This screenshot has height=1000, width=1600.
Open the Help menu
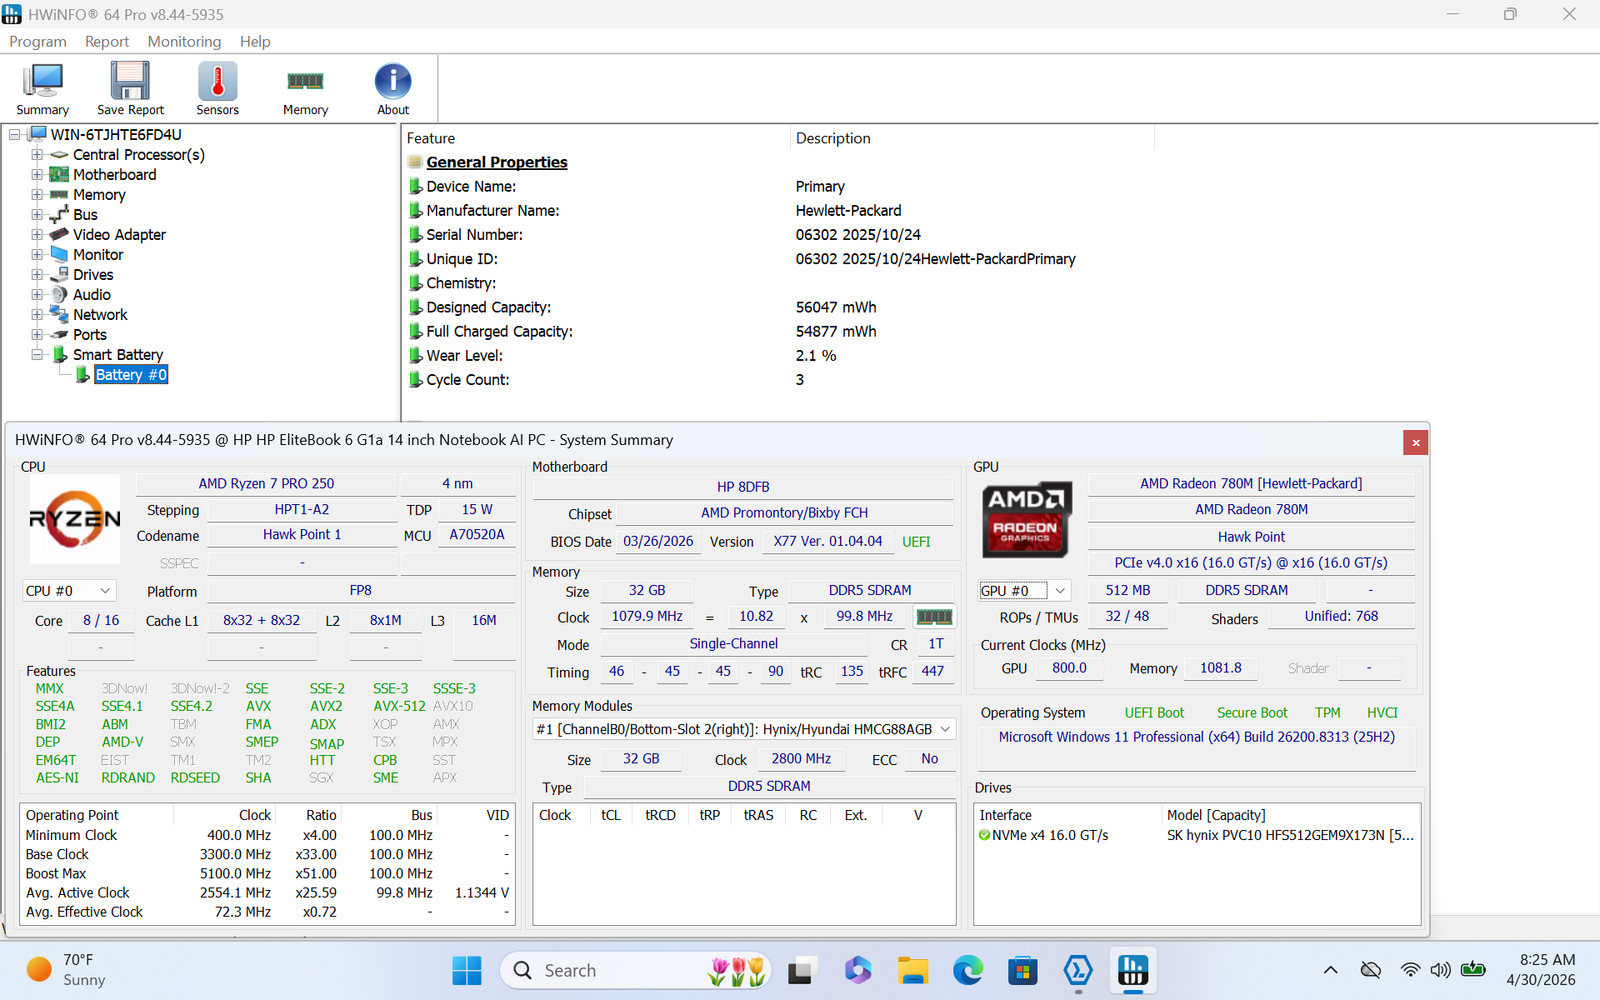coord(255,41)
